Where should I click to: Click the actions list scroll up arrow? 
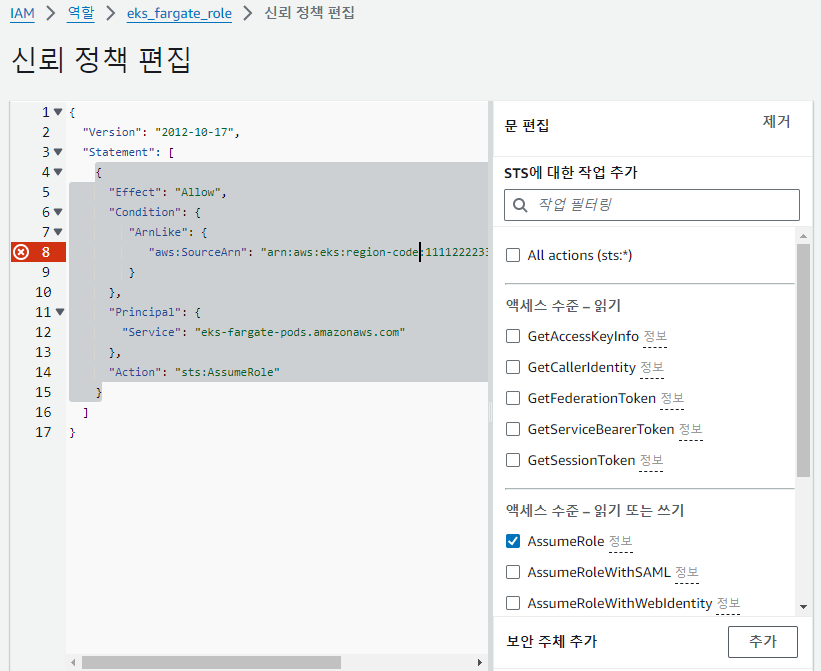click(x=803, y=237)
